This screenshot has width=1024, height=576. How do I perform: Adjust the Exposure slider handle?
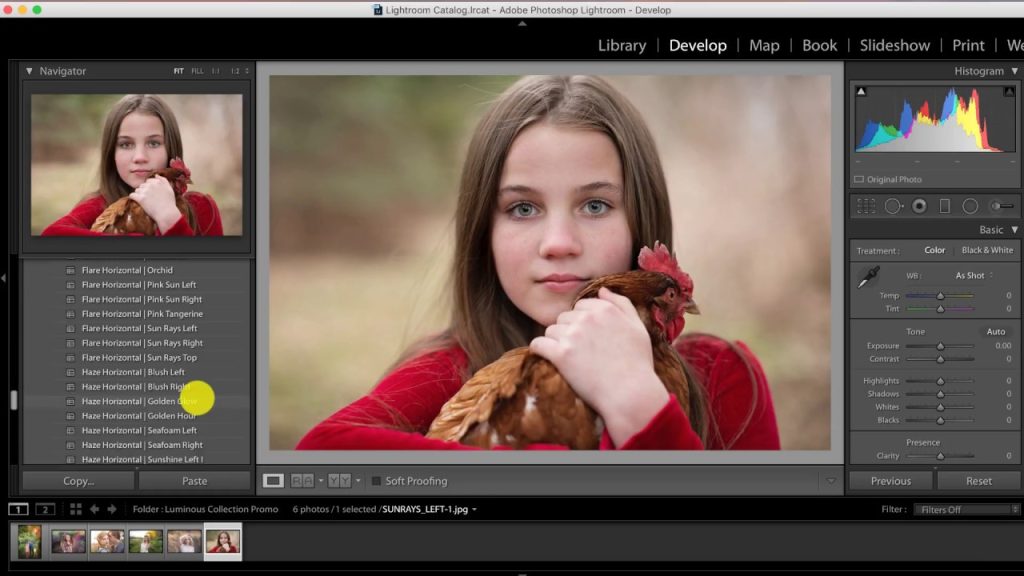coord(940,346)
